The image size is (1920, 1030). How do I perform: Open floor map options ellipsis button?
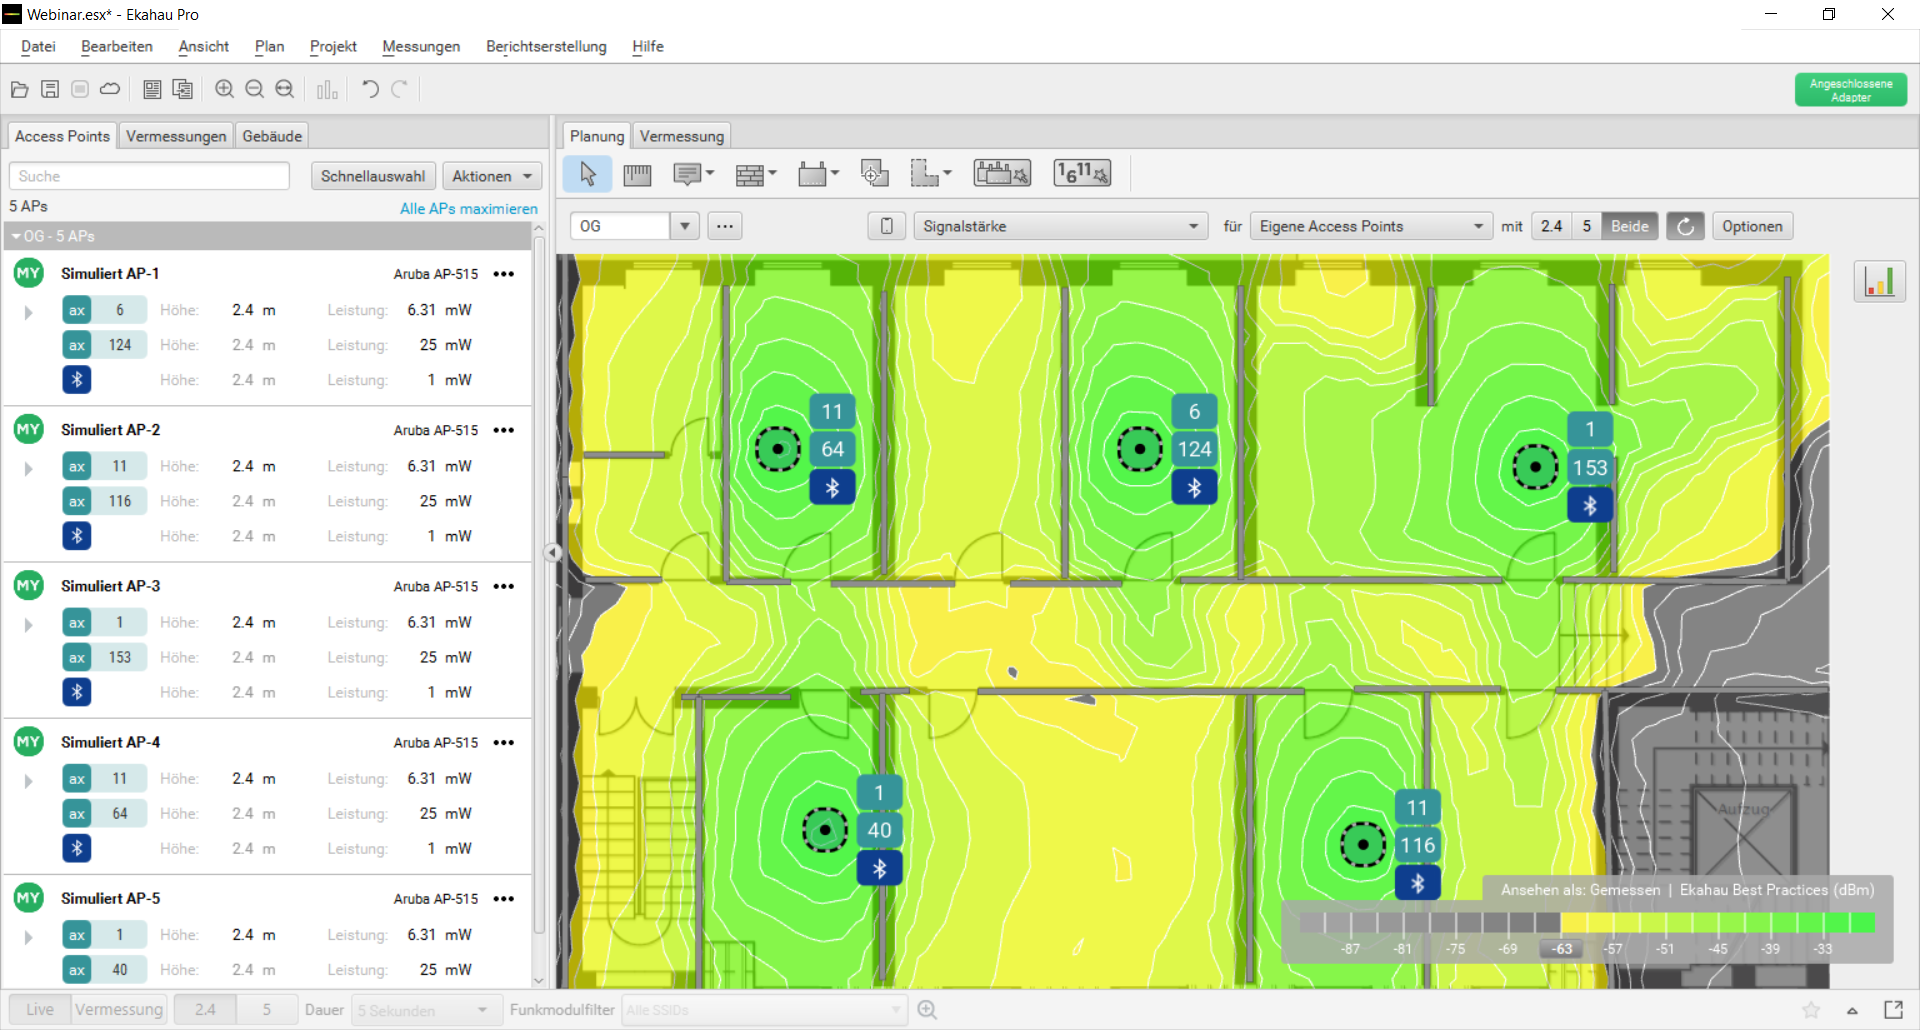(725, 226)
